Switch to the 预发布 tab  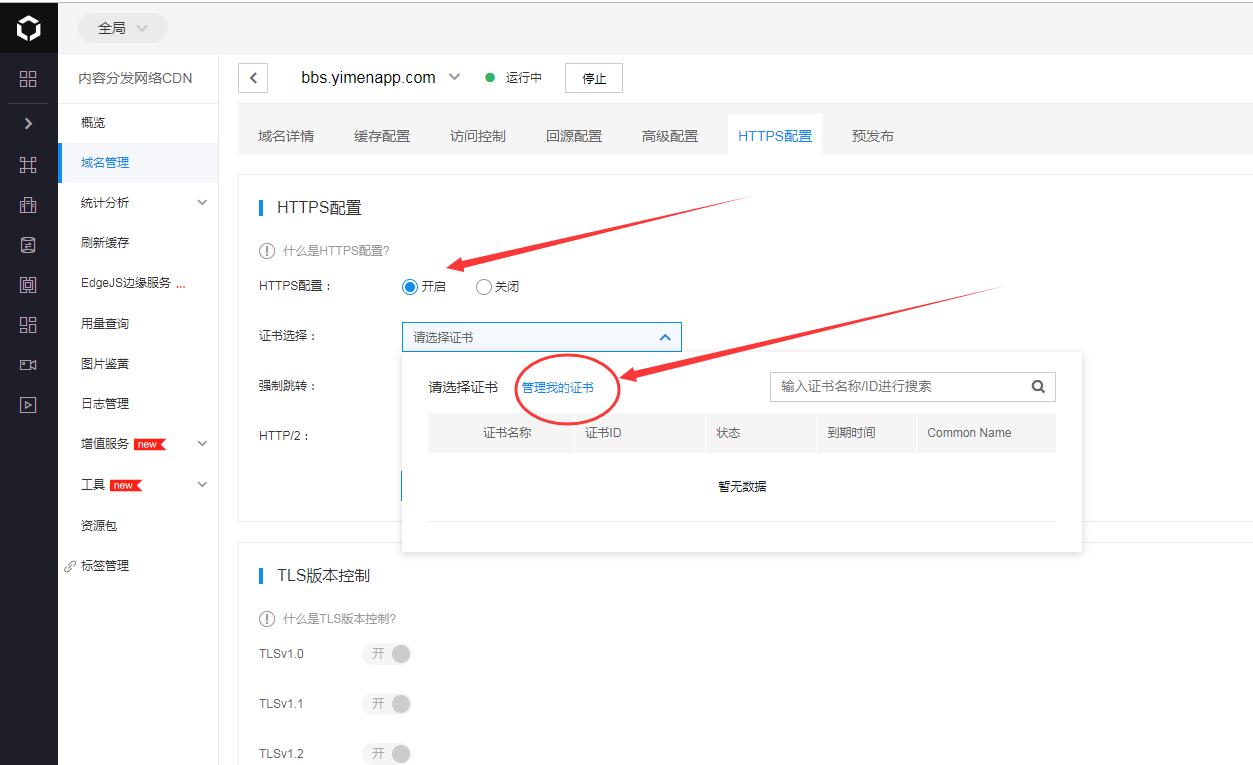coord(873,136)
